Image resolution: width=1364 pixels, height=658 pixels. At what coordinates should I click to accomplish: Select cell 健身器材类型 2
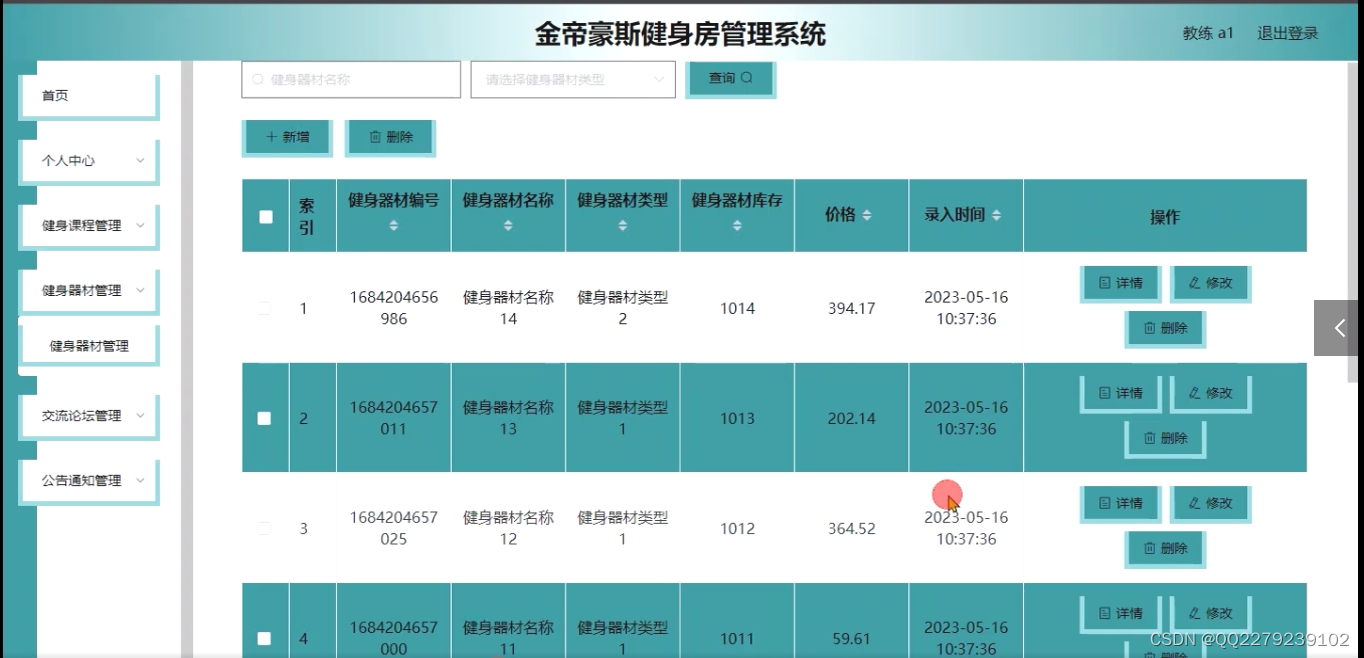[x=622, y=308]
